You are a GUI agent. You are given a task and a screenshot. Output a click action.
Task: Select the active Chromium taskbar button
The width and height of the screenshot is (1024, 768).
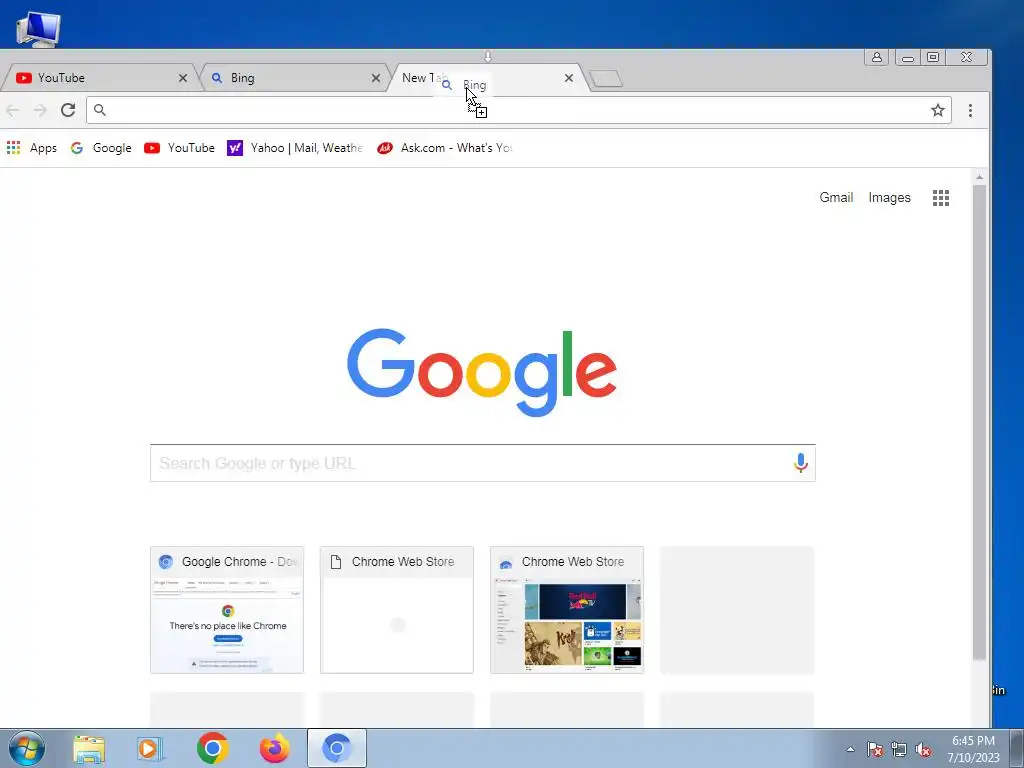click(x=337, y=748)
